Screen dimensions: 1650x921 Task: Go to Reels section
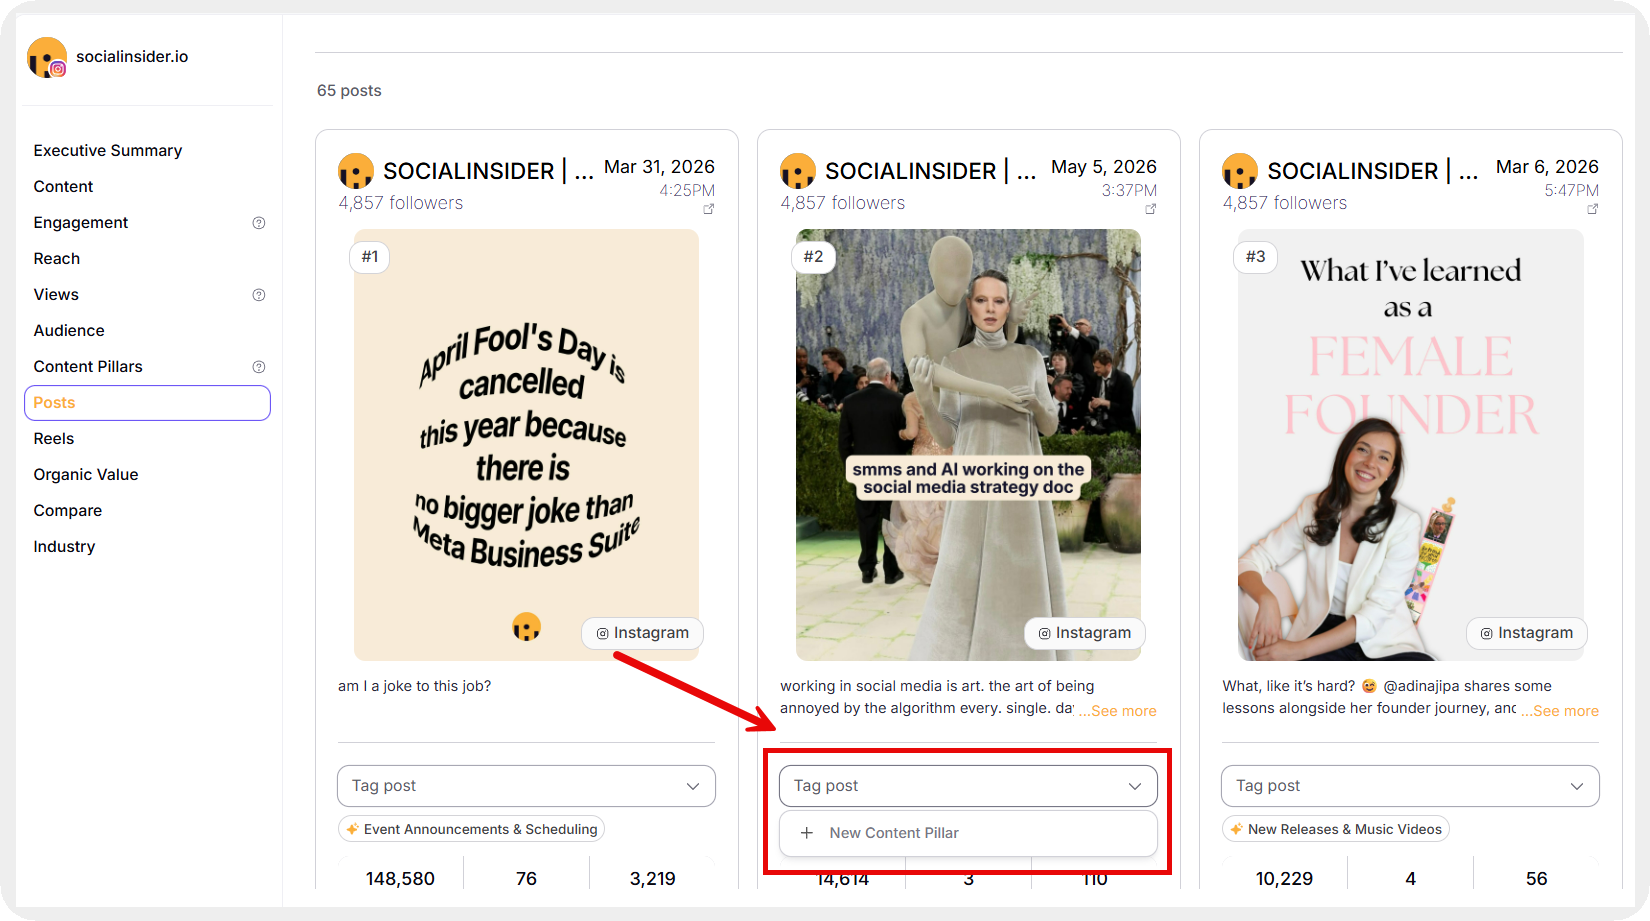click(x=54, y=439)
